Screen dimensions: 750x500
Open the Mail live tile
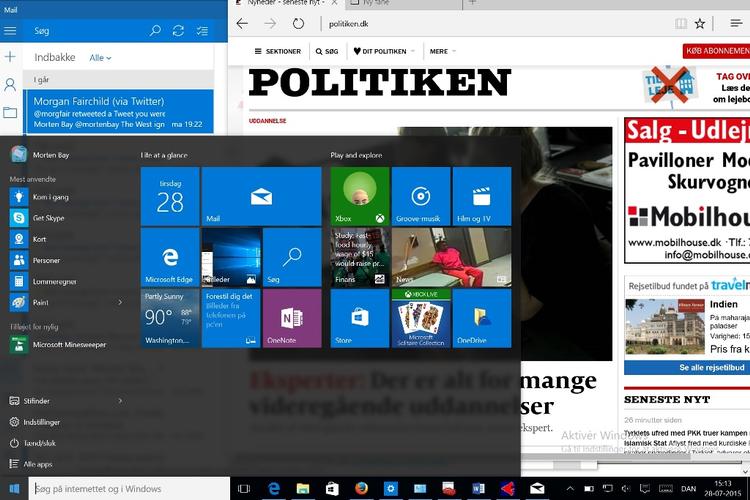pos(262,196)
